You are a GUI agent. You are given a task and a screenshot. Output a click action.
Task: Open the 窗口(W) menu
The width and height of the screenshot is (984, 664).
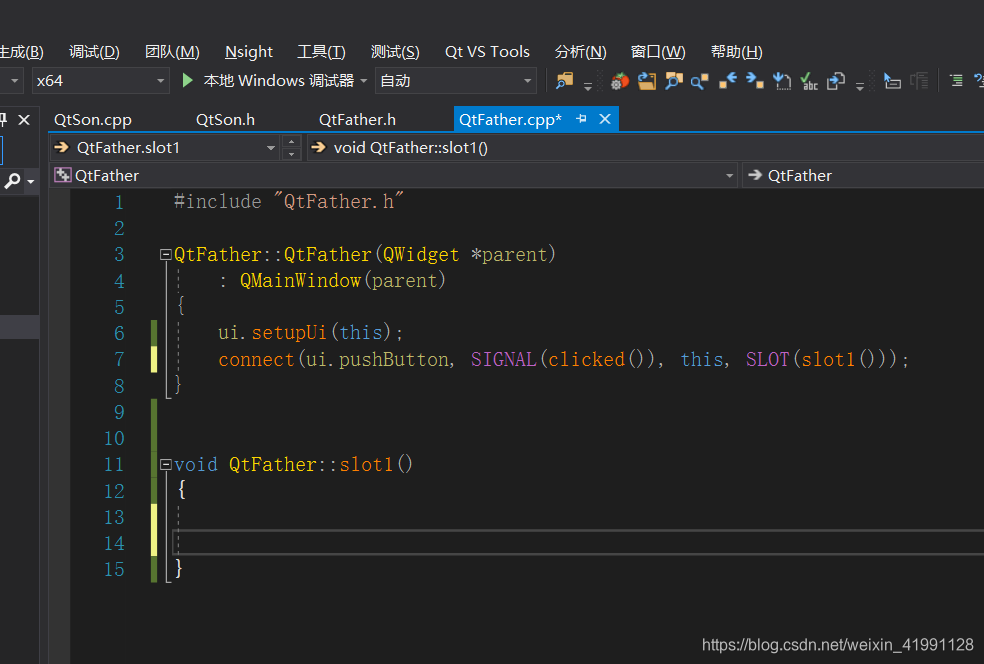[x=658, y=51]
